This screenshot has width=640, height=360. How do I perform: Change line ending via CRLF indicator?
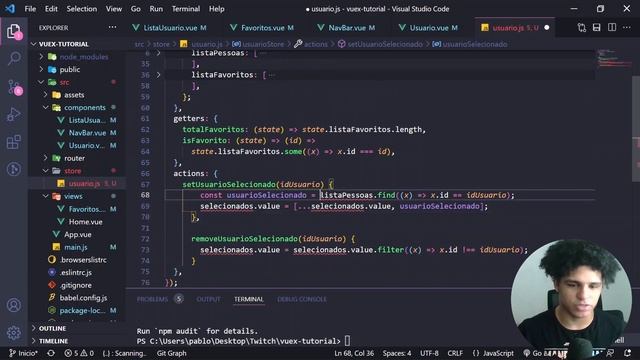pyautogui.click(x=455, y=353)
